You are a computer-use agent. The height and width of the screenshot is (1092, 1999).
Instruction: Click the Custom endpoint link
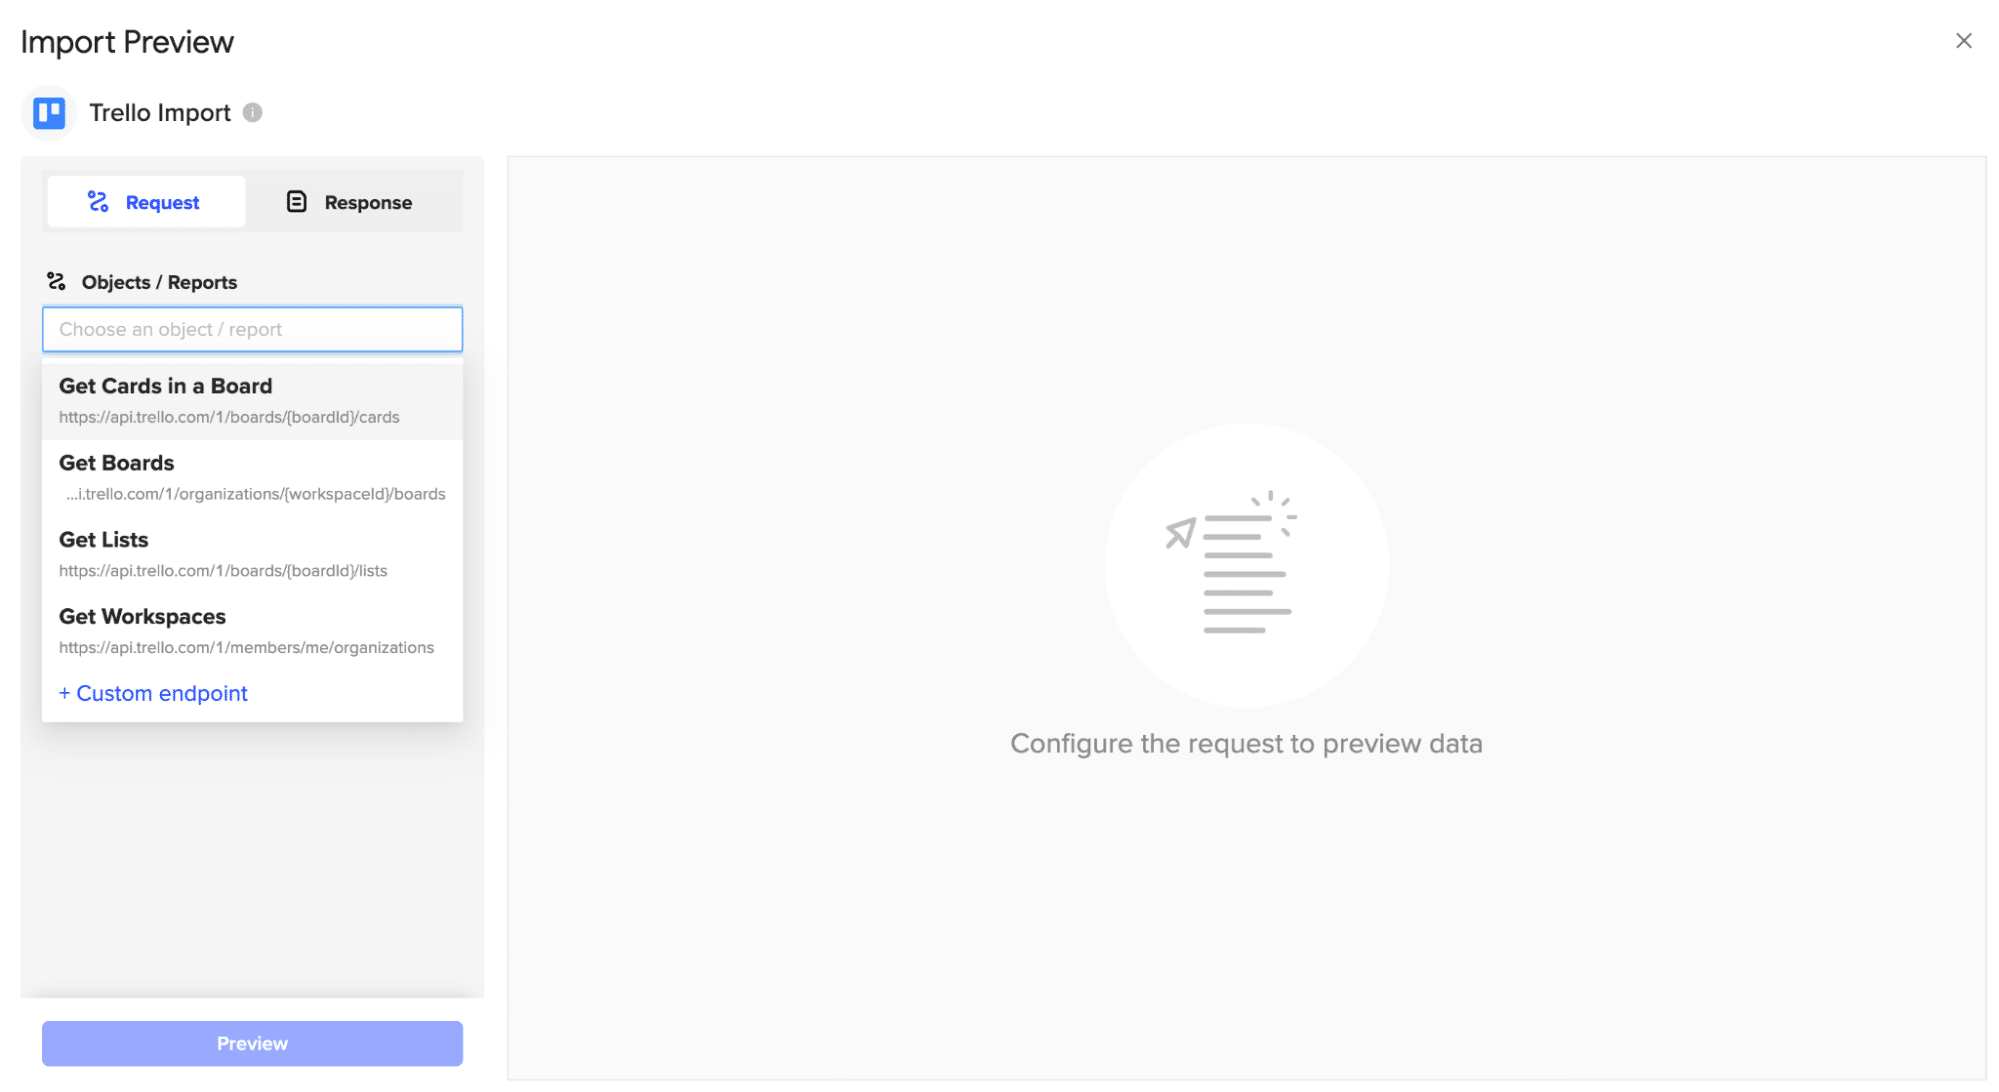coord(152,693)
